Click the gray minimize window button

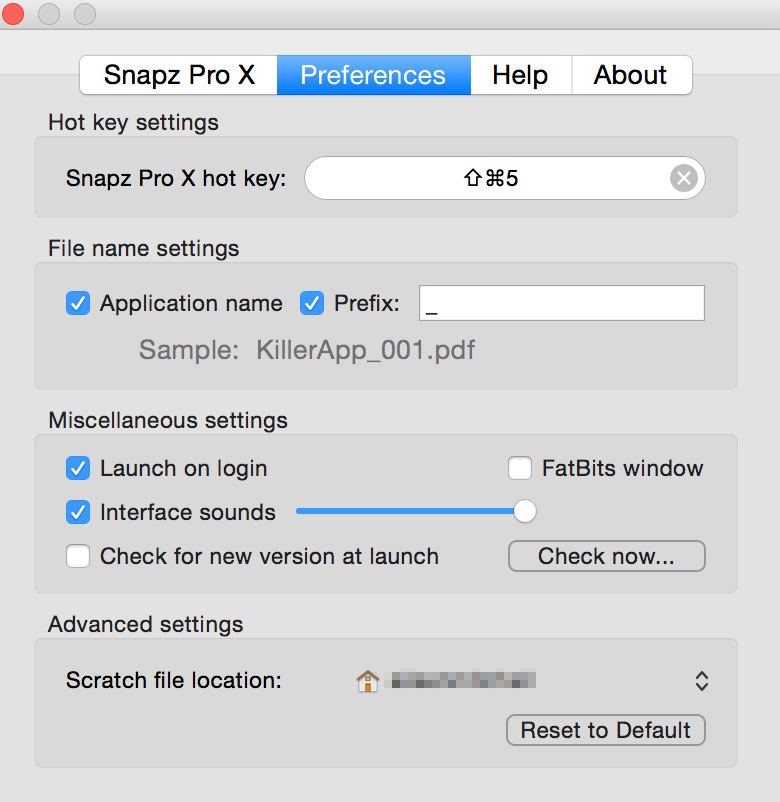pyautogui.click(x=49, y=14)
